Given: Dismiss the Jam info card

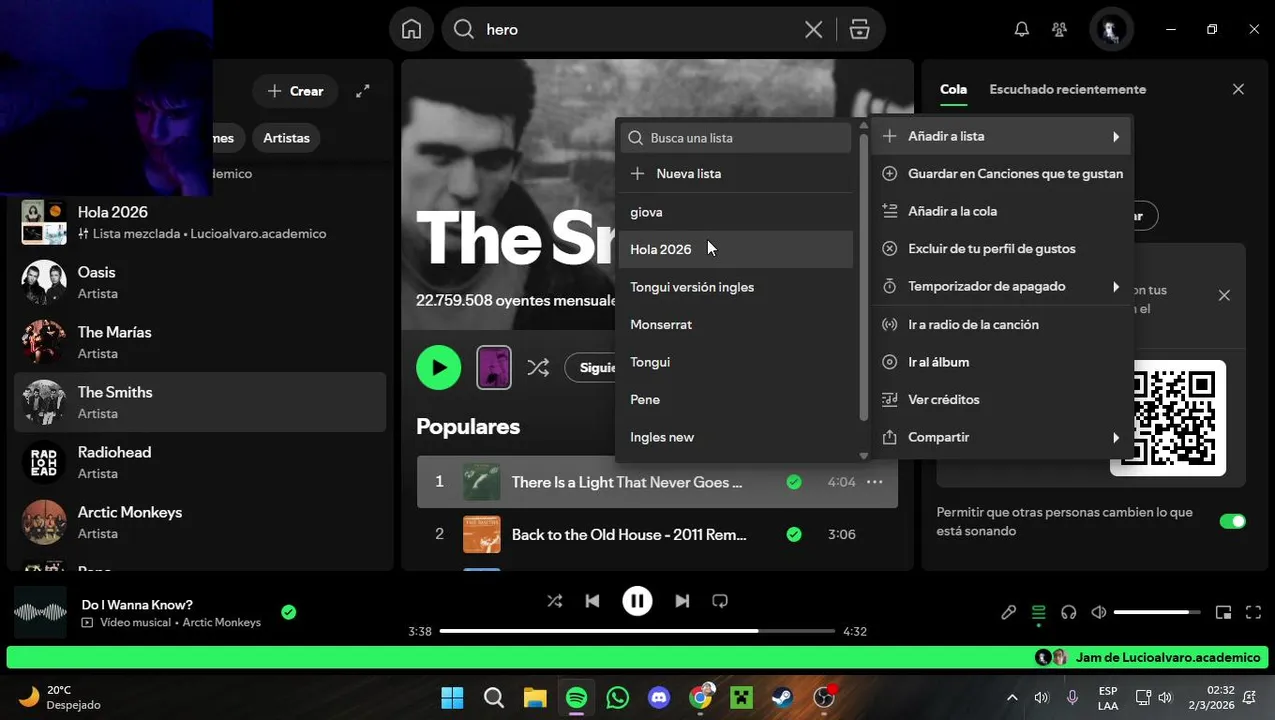Looking at the screenshot, I should coord(1224,295).
